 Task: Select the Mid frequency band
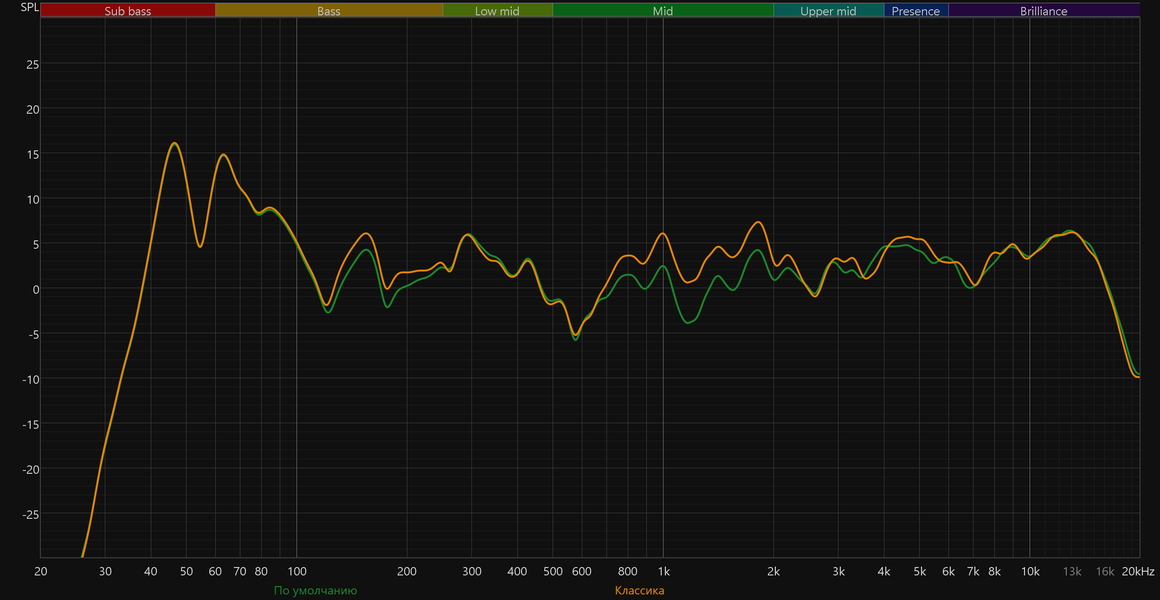point(663,10)
